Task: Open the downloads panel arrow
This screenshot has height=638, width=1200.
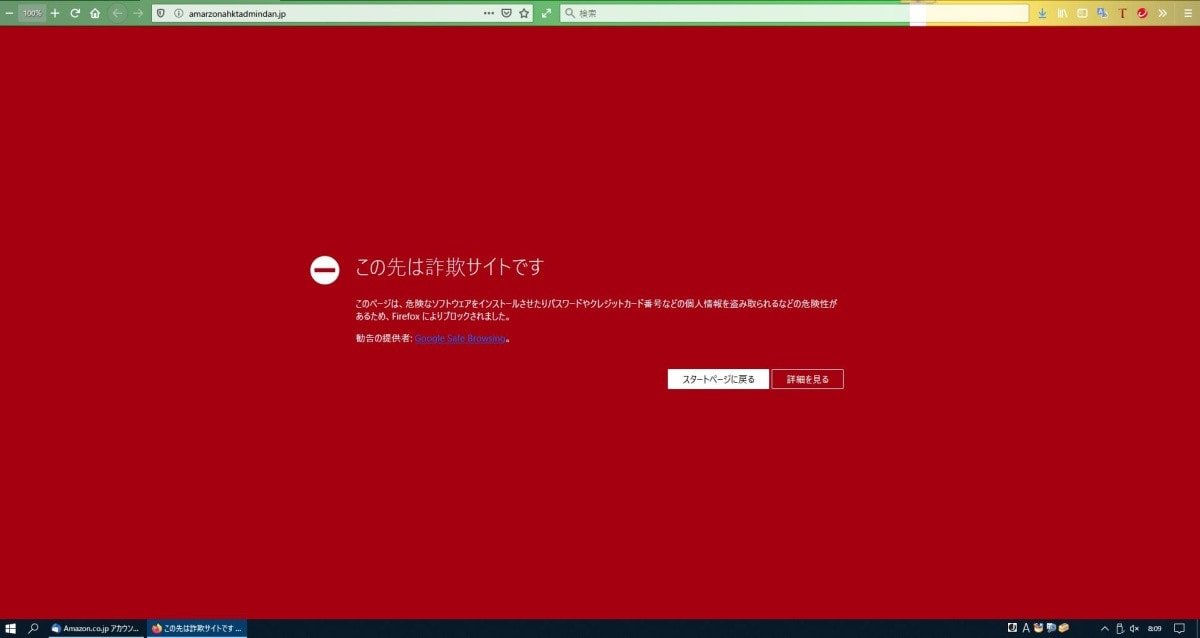Action: tap(1042, 13)
